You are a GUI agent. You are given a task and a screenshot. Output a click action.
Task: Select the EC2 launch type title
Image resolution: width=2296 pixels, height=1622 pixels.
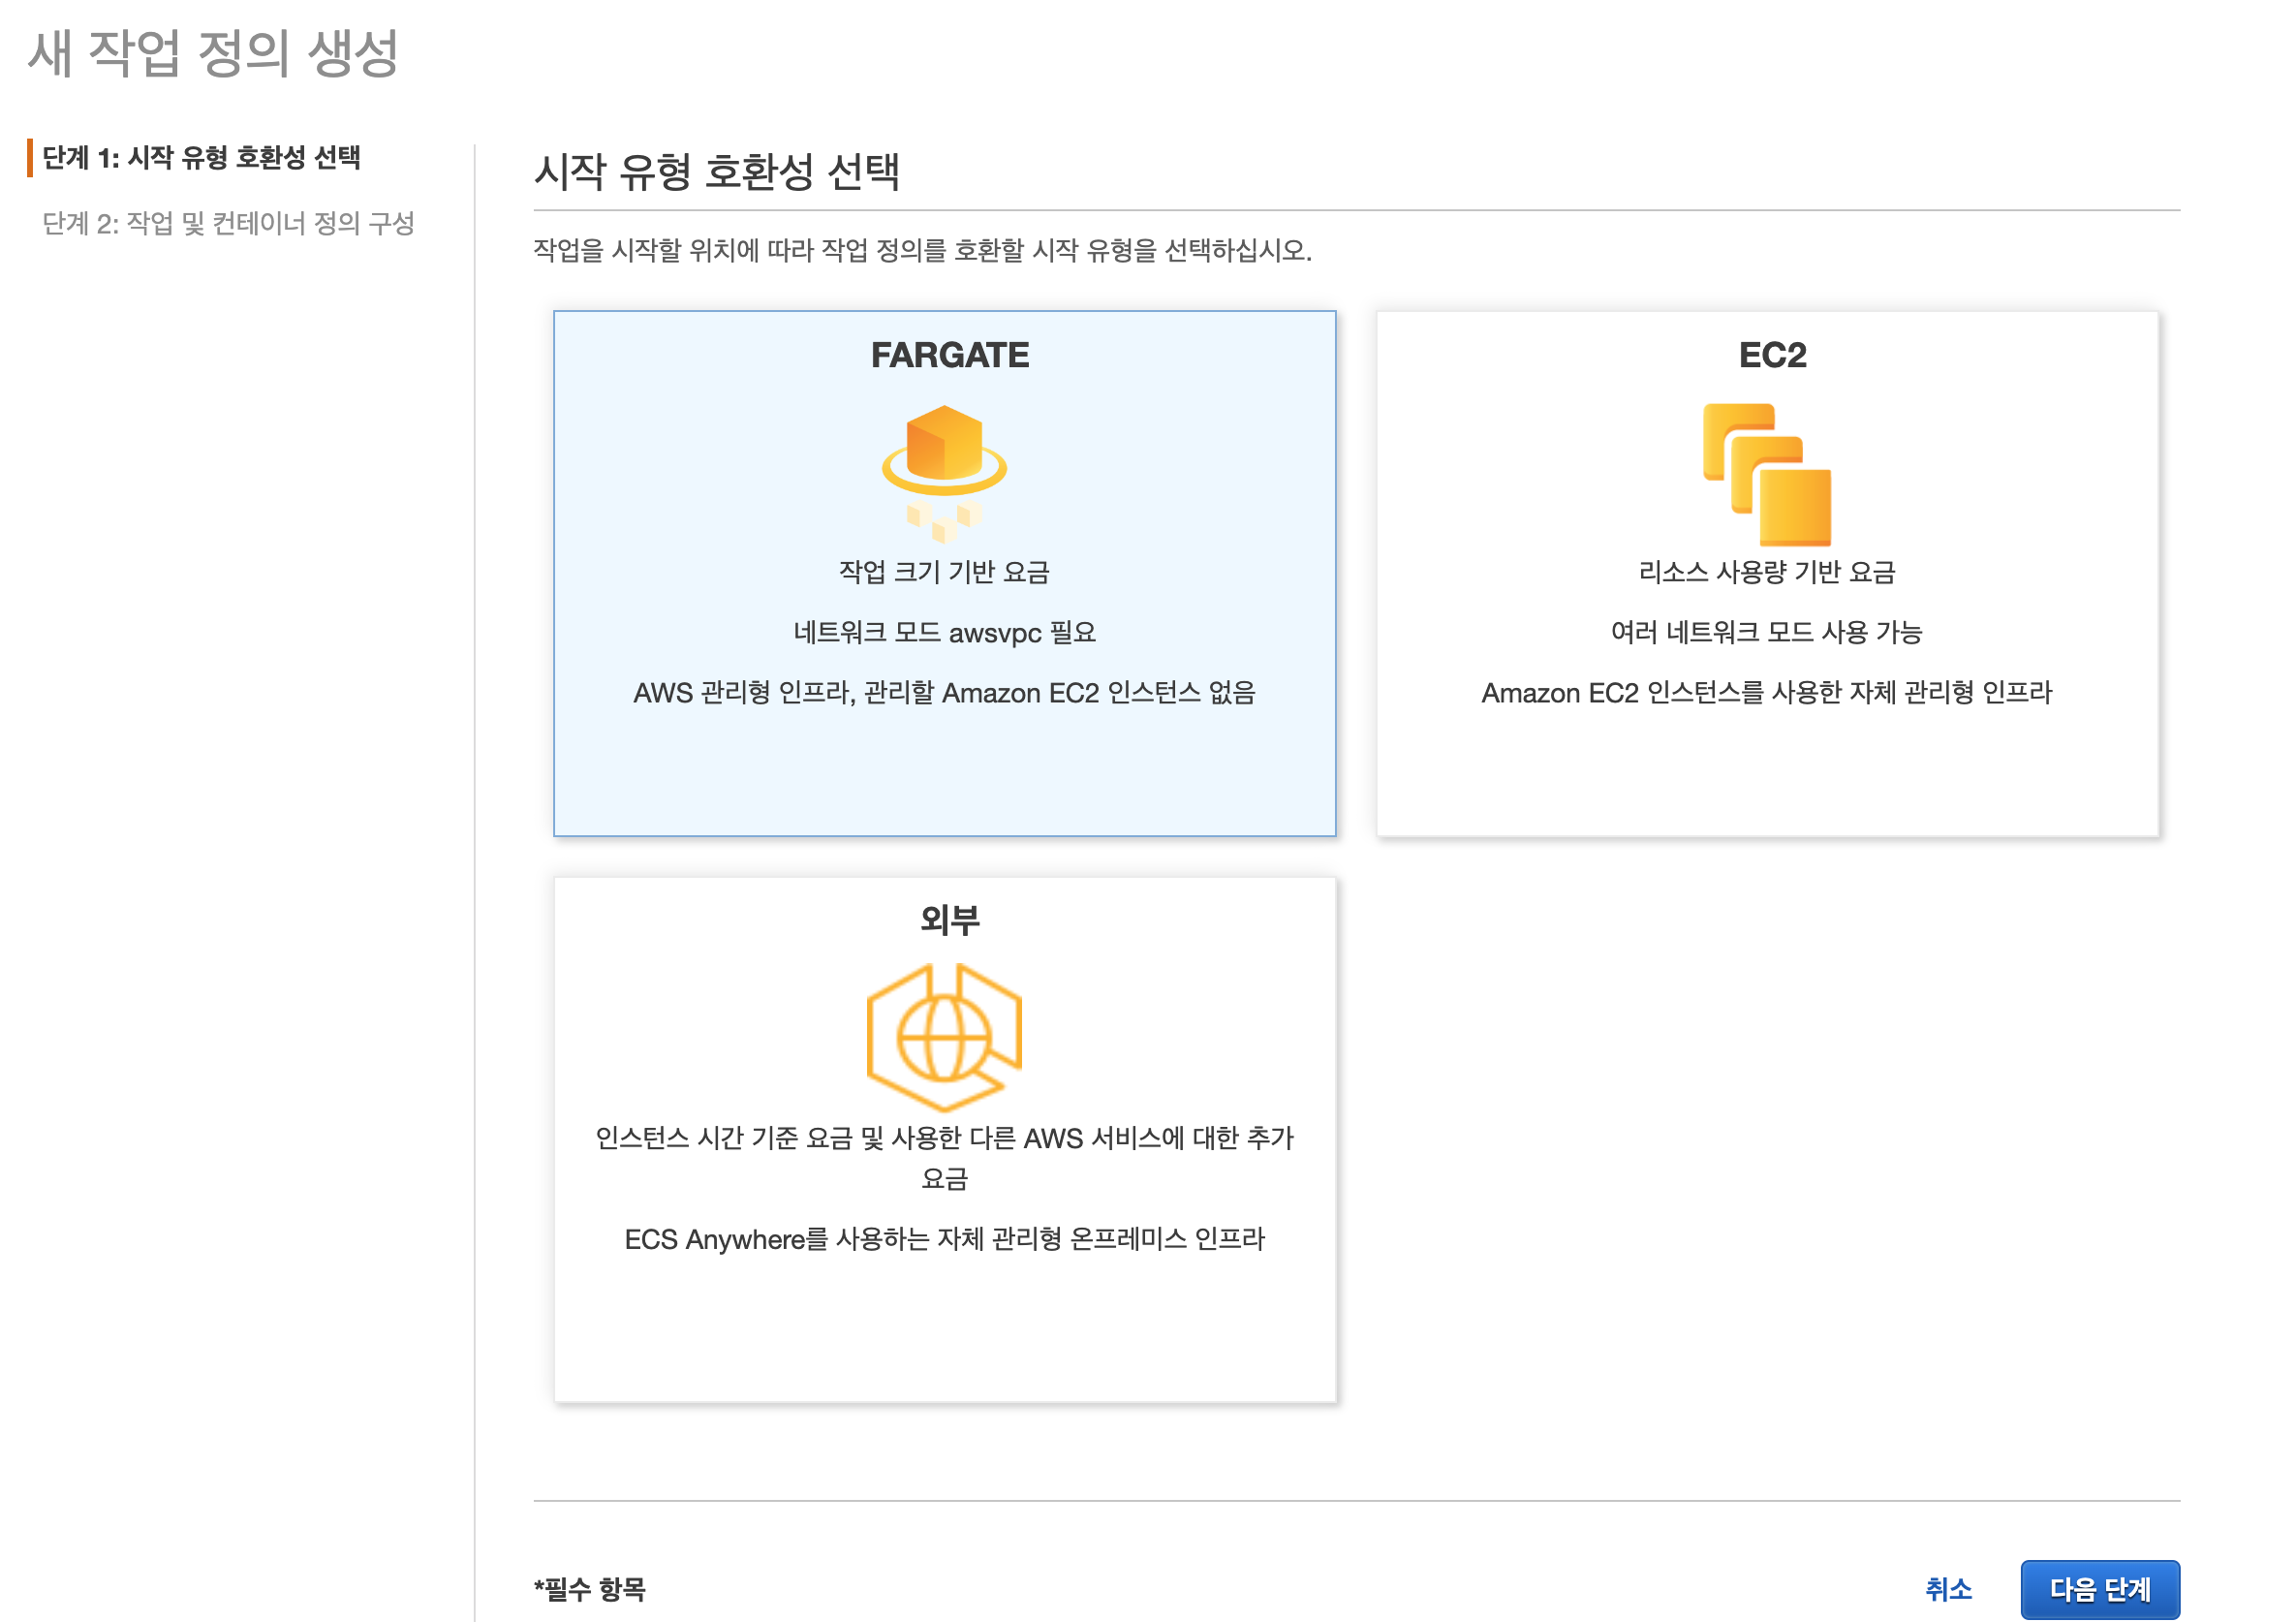[x=1772, y=355]
